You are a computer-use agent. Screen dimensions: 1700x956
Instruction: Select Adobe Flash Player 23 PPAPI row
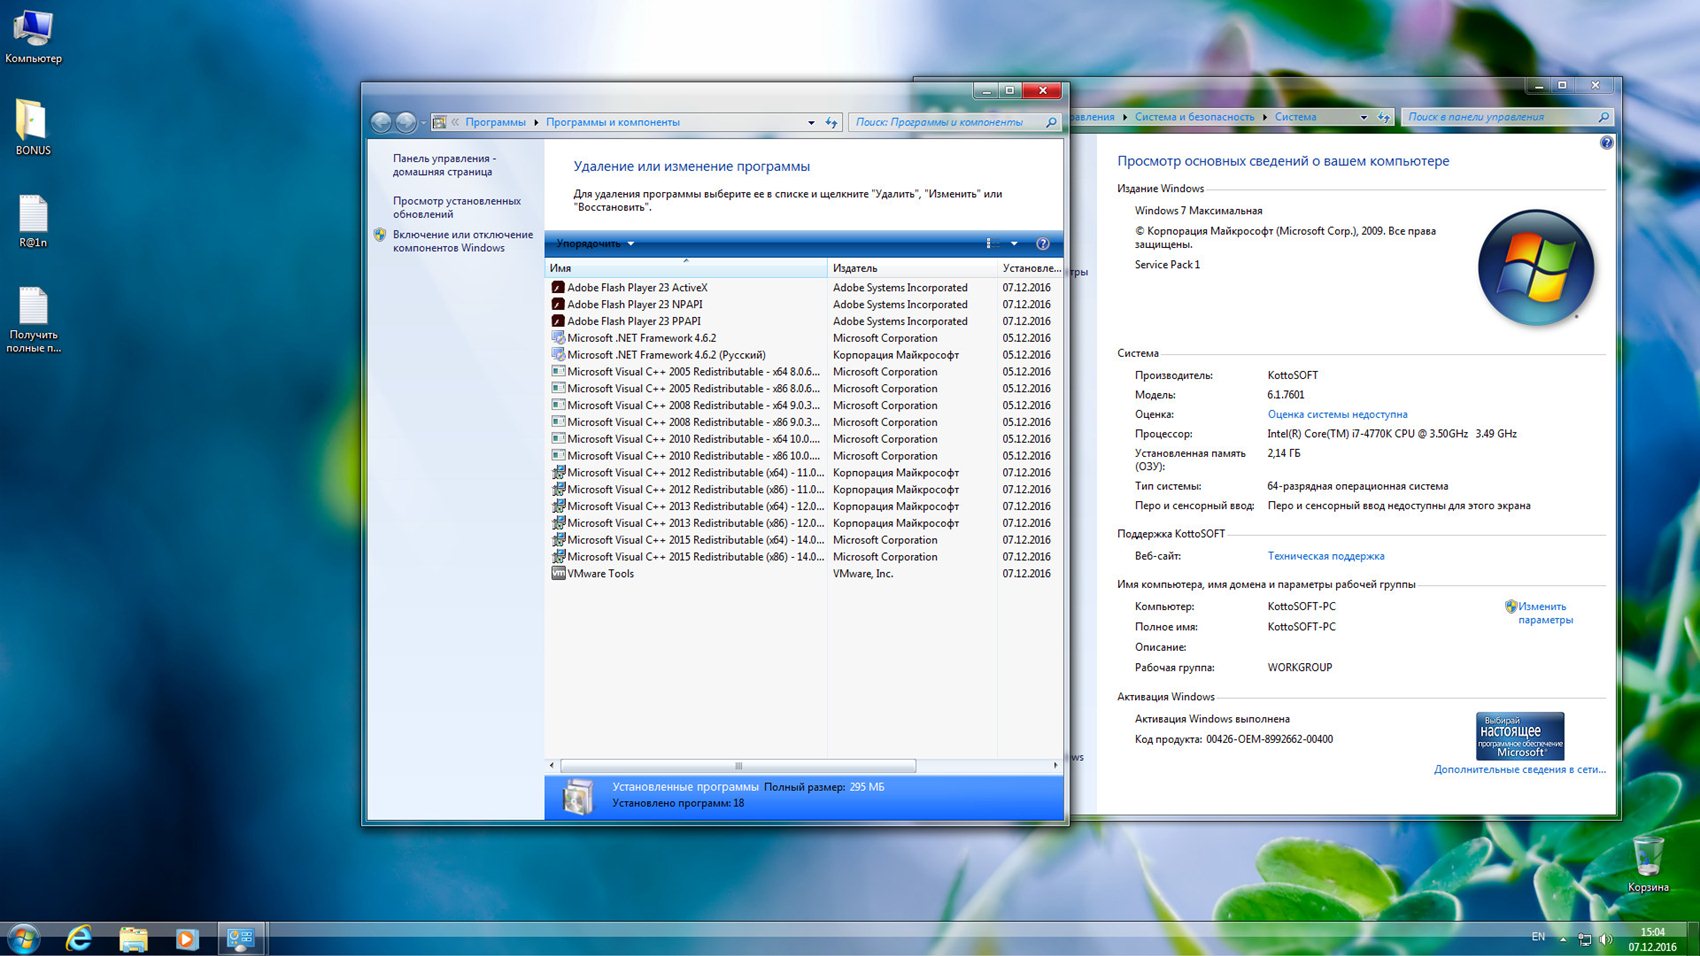803,321
